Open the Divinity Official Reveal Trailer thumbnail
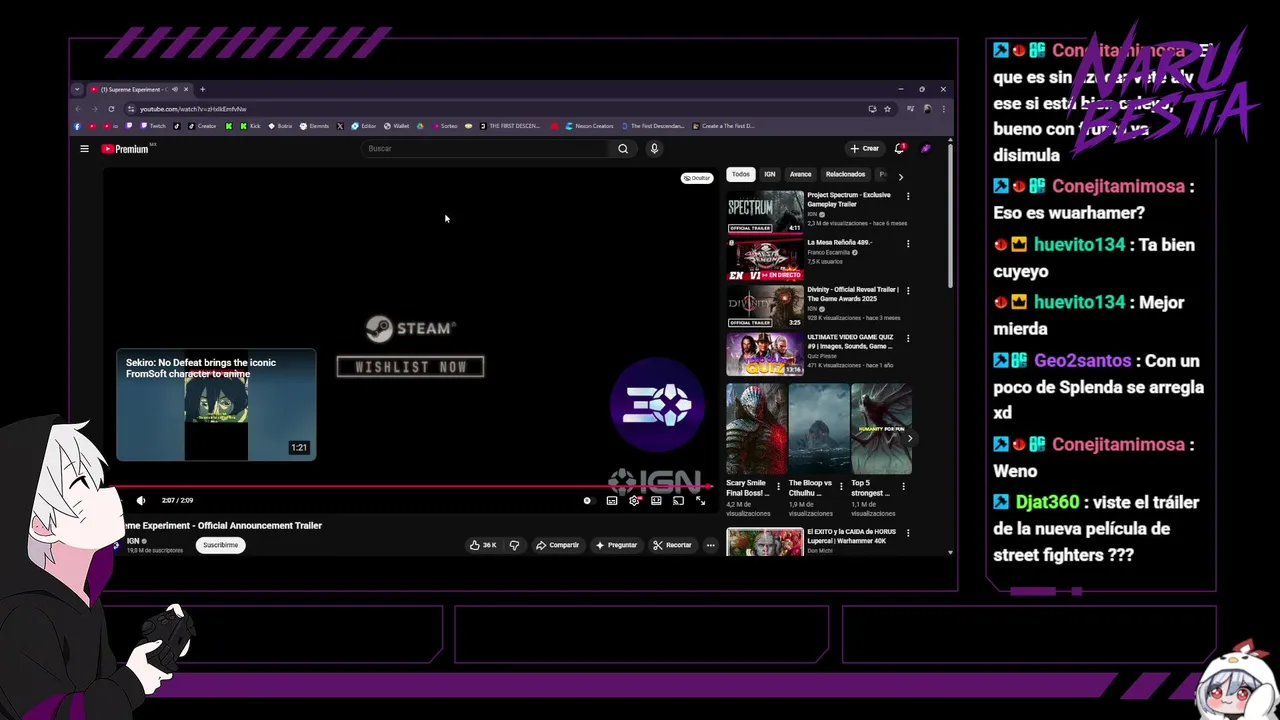Viewport: 1280px width, 720px height. pos(765,307)
